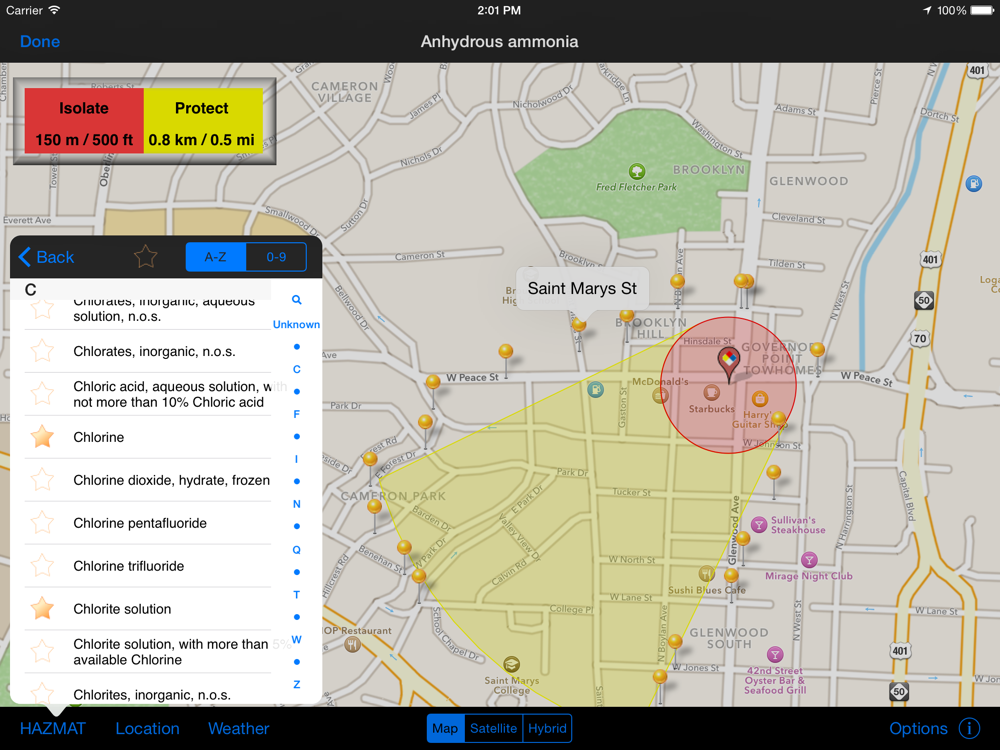Screen dimensions: 1000x750
Task: Tap blue gas station icon near Glenwood
Action: (x=973, y=184)
